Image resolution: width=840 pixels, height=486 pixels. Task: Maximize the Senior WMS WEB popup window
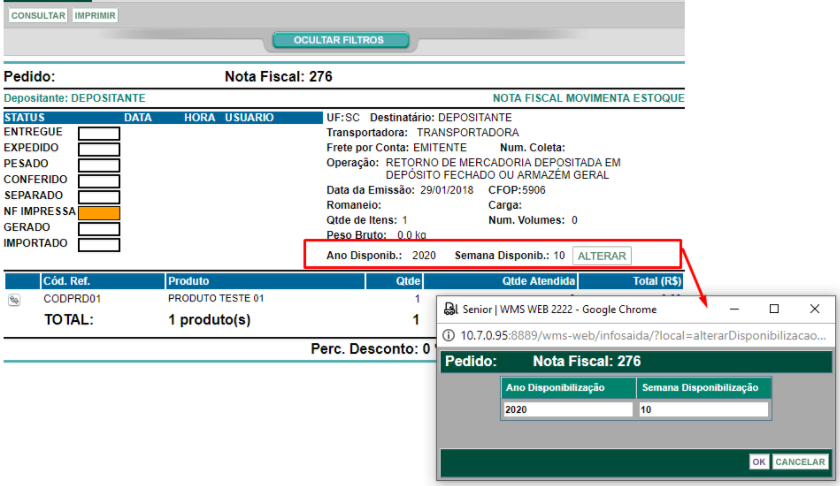pyautogui.click(x=774, y=309)
